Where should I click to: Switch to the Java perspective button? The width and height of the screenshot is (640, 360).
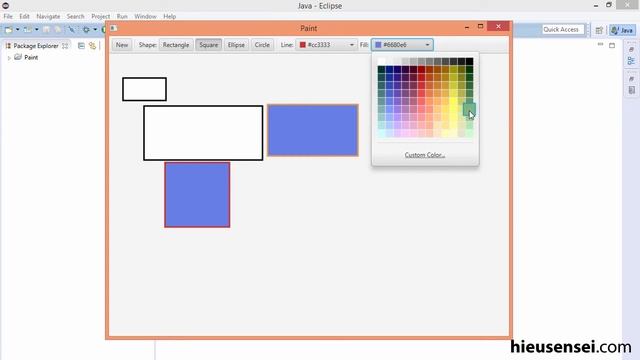(x=622, y=30)
